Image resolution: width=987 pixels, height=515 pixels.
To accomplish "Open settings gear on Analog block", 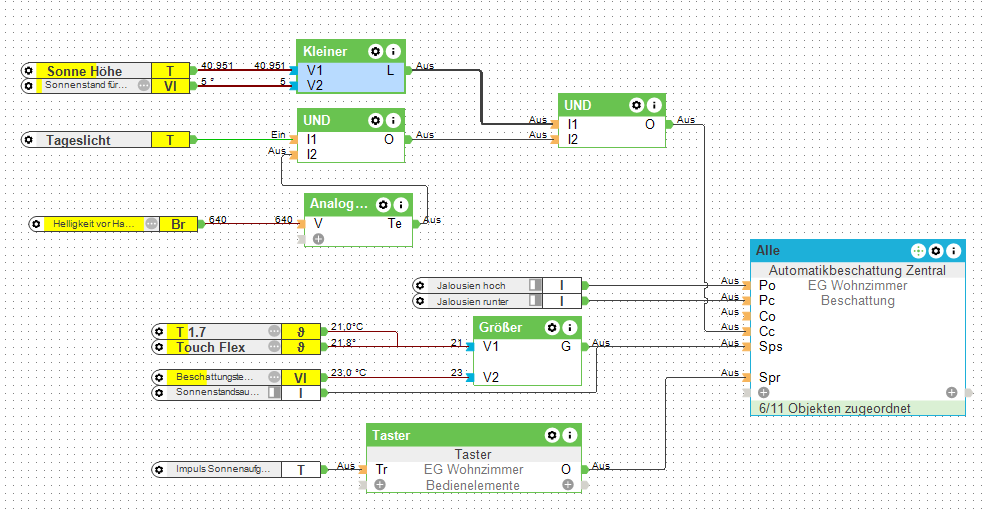I will [x=383, y=205].
